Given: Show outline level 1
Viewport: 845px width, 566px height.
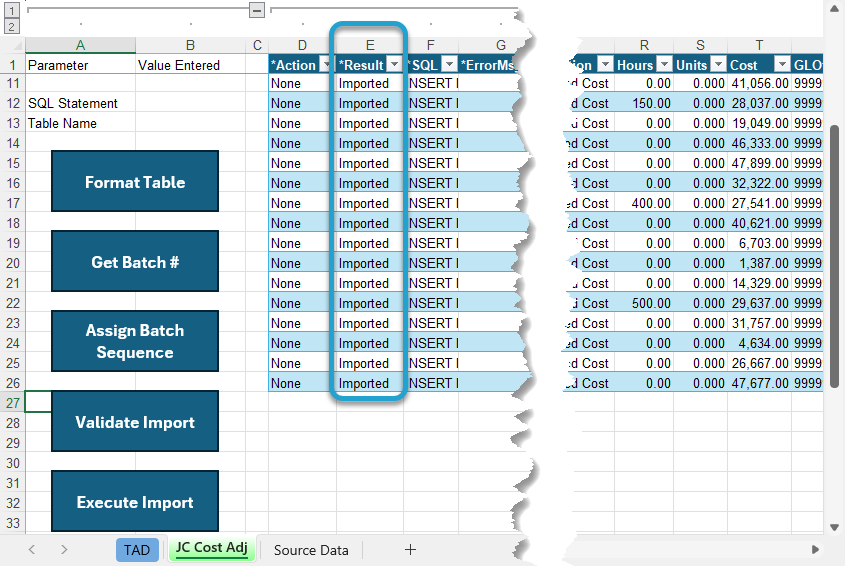Looking at the screenshot, I should pyautogui.click(x=12, y=10).
